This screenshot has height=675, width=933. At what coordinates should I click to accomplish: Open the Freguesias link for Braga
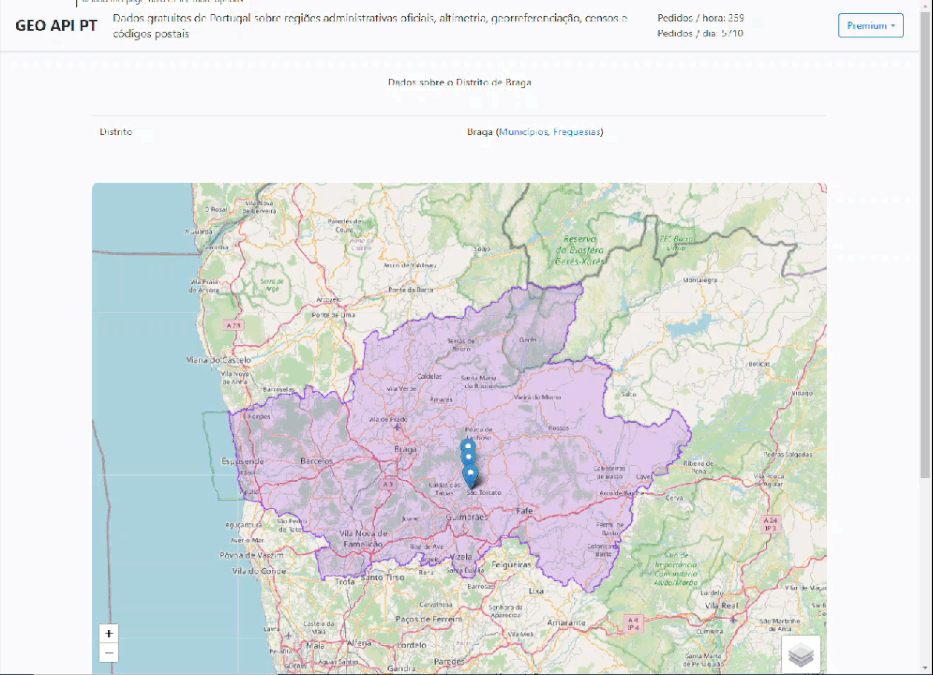click(576, 132)
